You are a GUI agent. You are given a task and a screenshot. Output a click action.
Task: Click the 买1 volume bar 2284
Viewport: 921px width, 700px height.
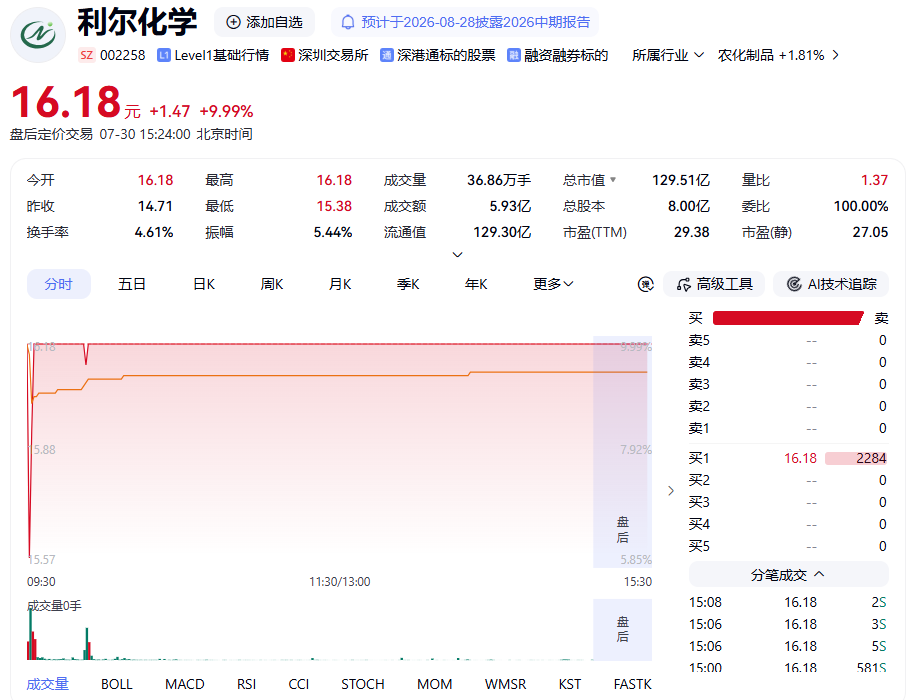click(x=856, y=458)
